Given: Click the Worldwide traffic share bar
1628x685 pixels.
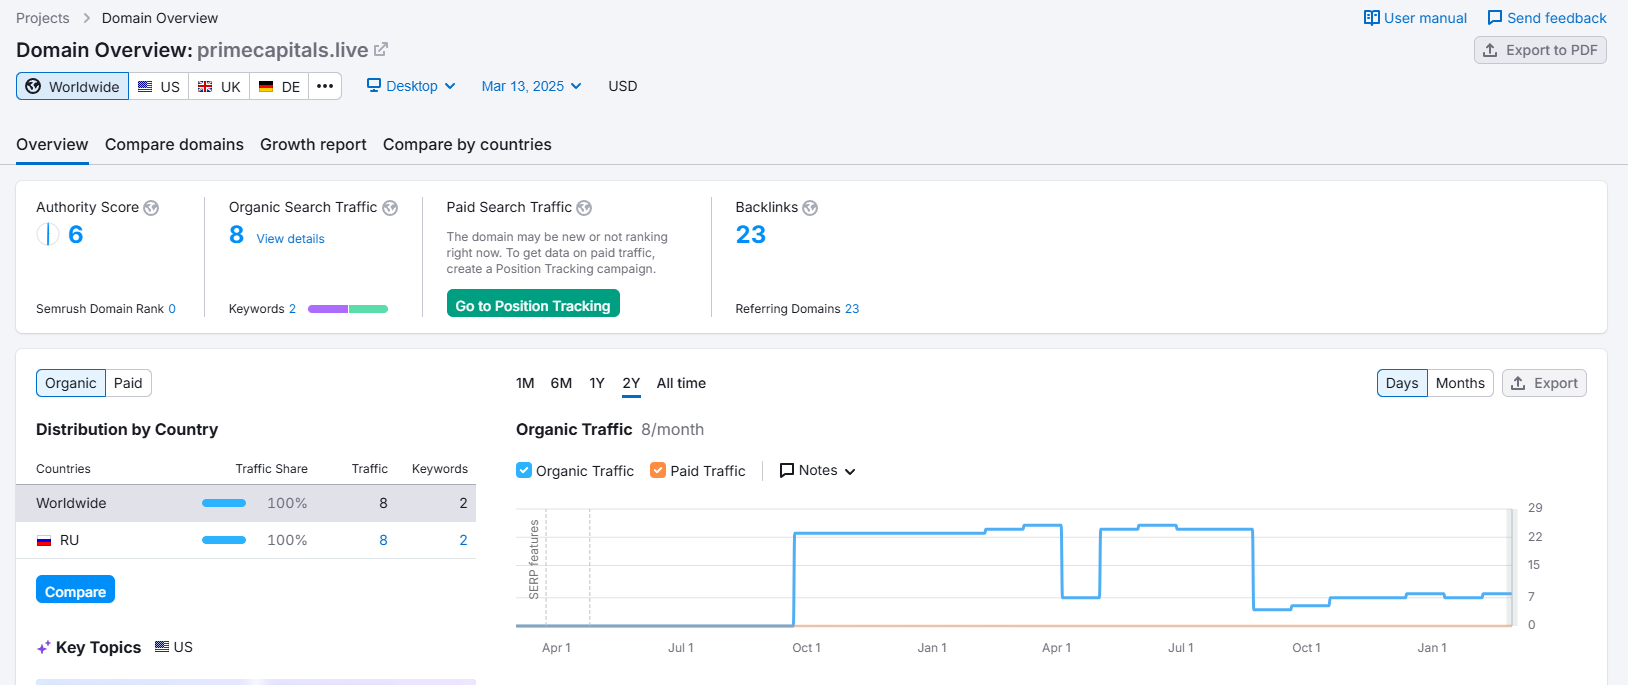Looking at the screenshot, I should 224,503.
